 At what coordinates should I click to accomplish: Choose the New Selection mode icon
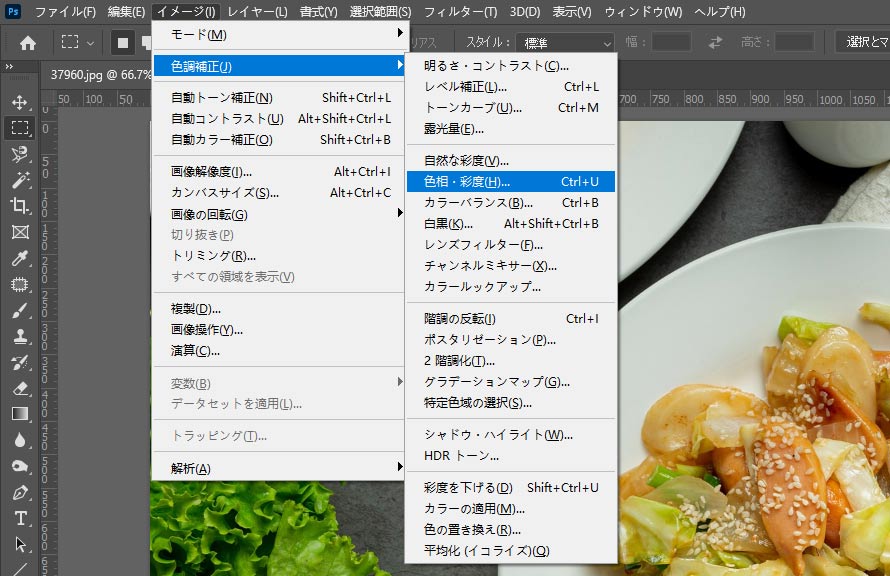[123, 43]
